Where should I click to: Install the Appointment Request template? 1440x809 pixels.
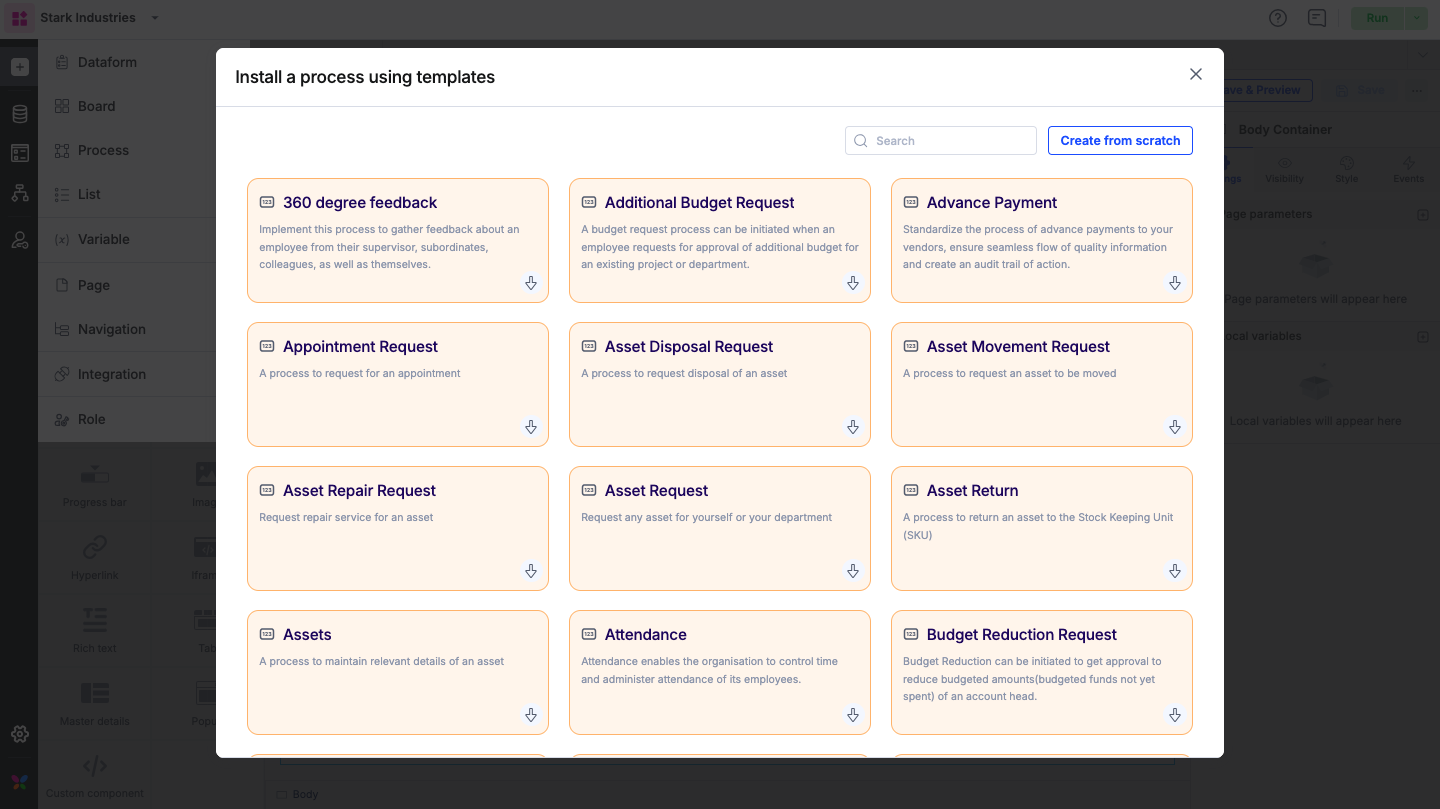tap(531, 428)
